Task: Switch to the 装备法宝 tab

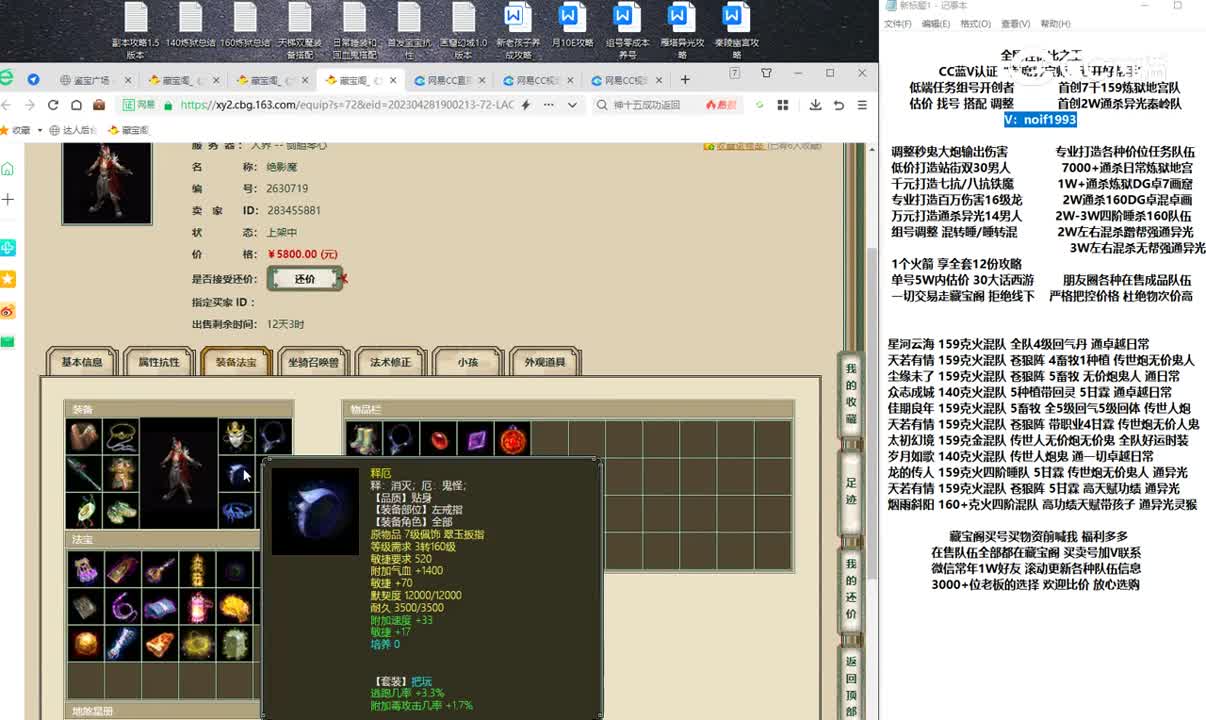Action: [x=236, y=362]
